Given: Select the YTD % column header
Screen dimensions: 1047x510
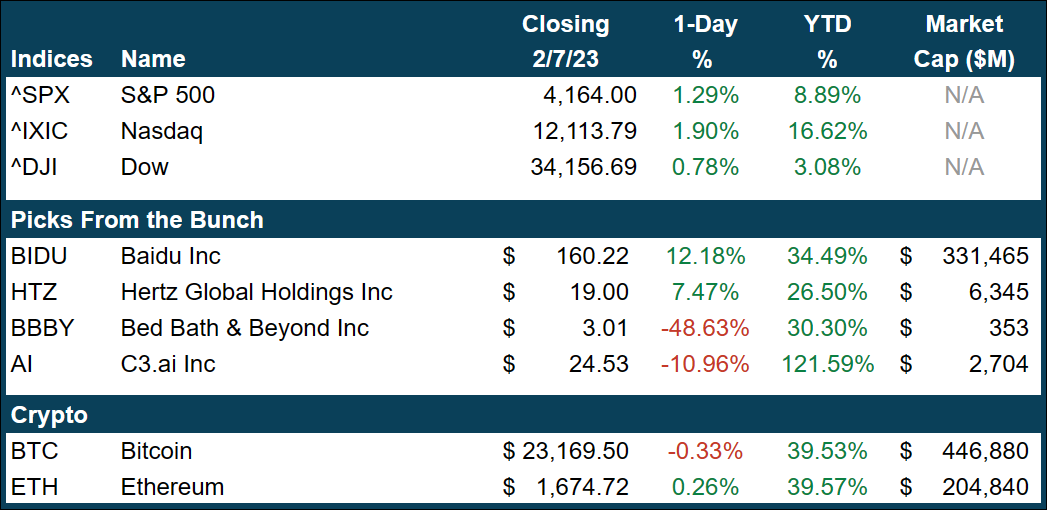Looking at the screenshot, I should [826, 42].
